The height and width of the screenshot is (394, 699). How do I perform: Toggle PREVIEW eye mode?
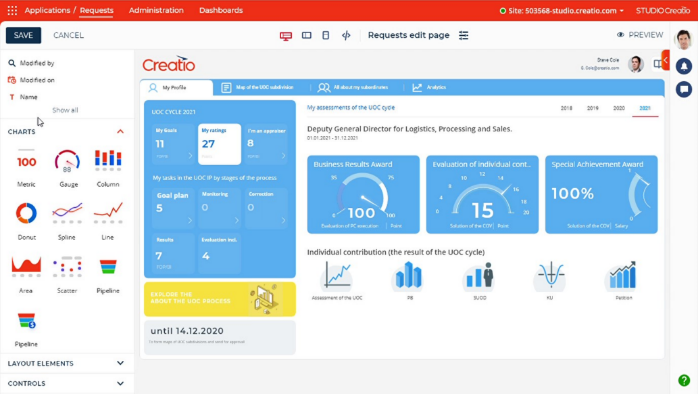tap(640, 35)
